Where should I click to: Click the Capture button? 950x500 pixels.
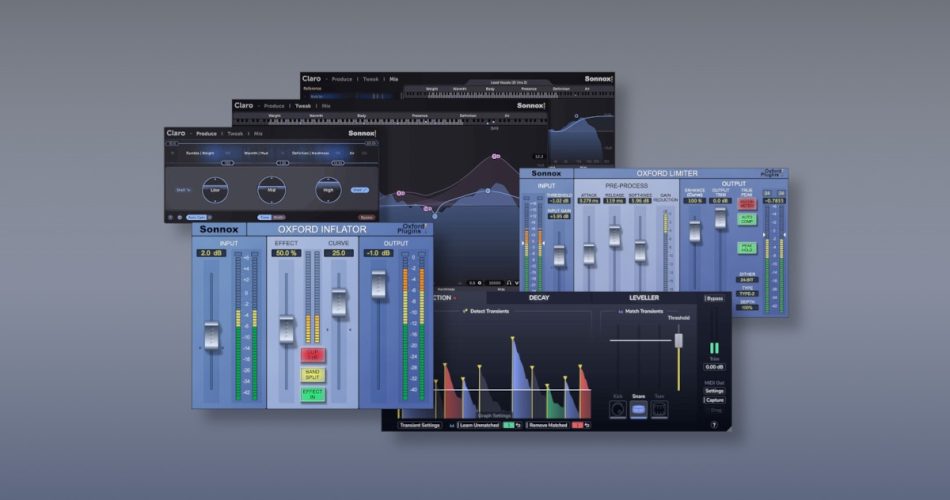[x=714, y=400]
